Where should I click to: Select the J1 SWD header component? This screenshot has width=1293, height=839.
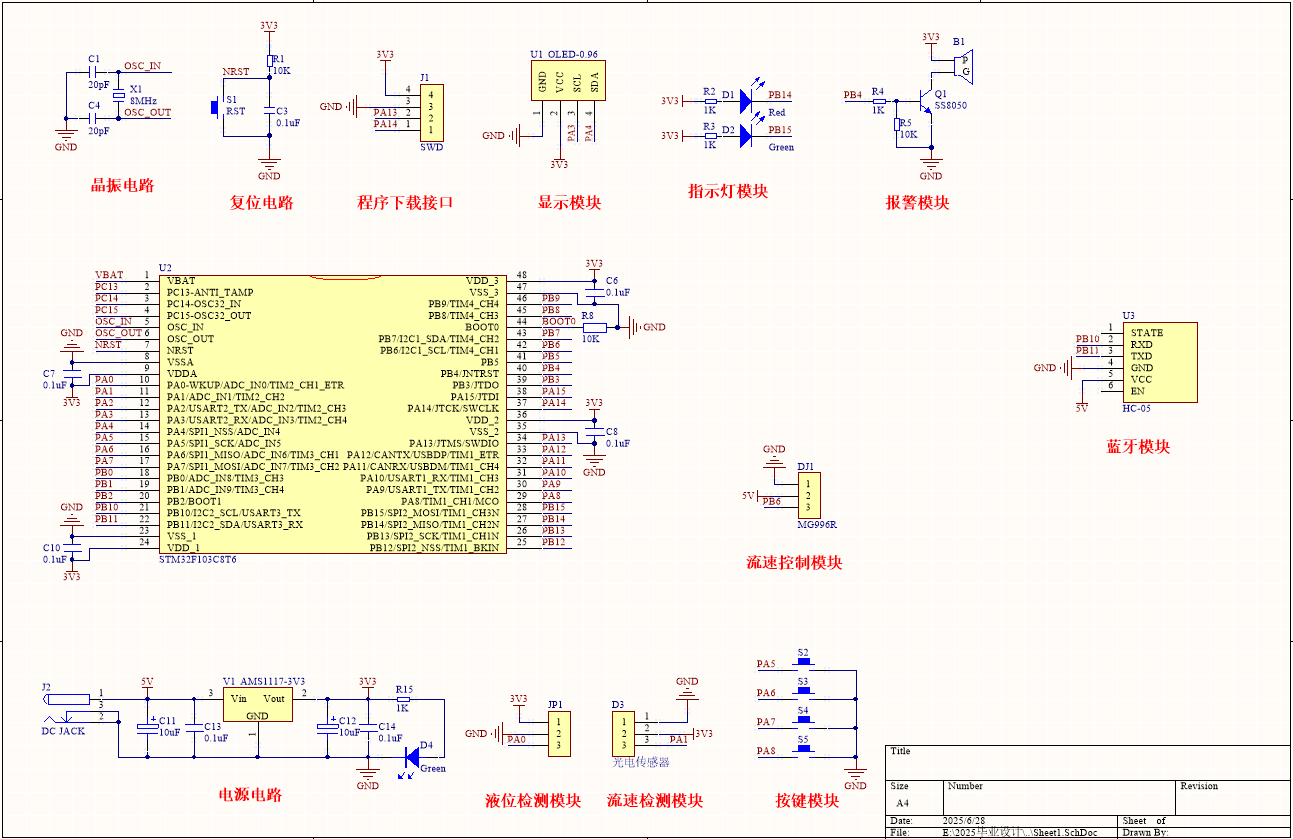click(x=431, y=112)
